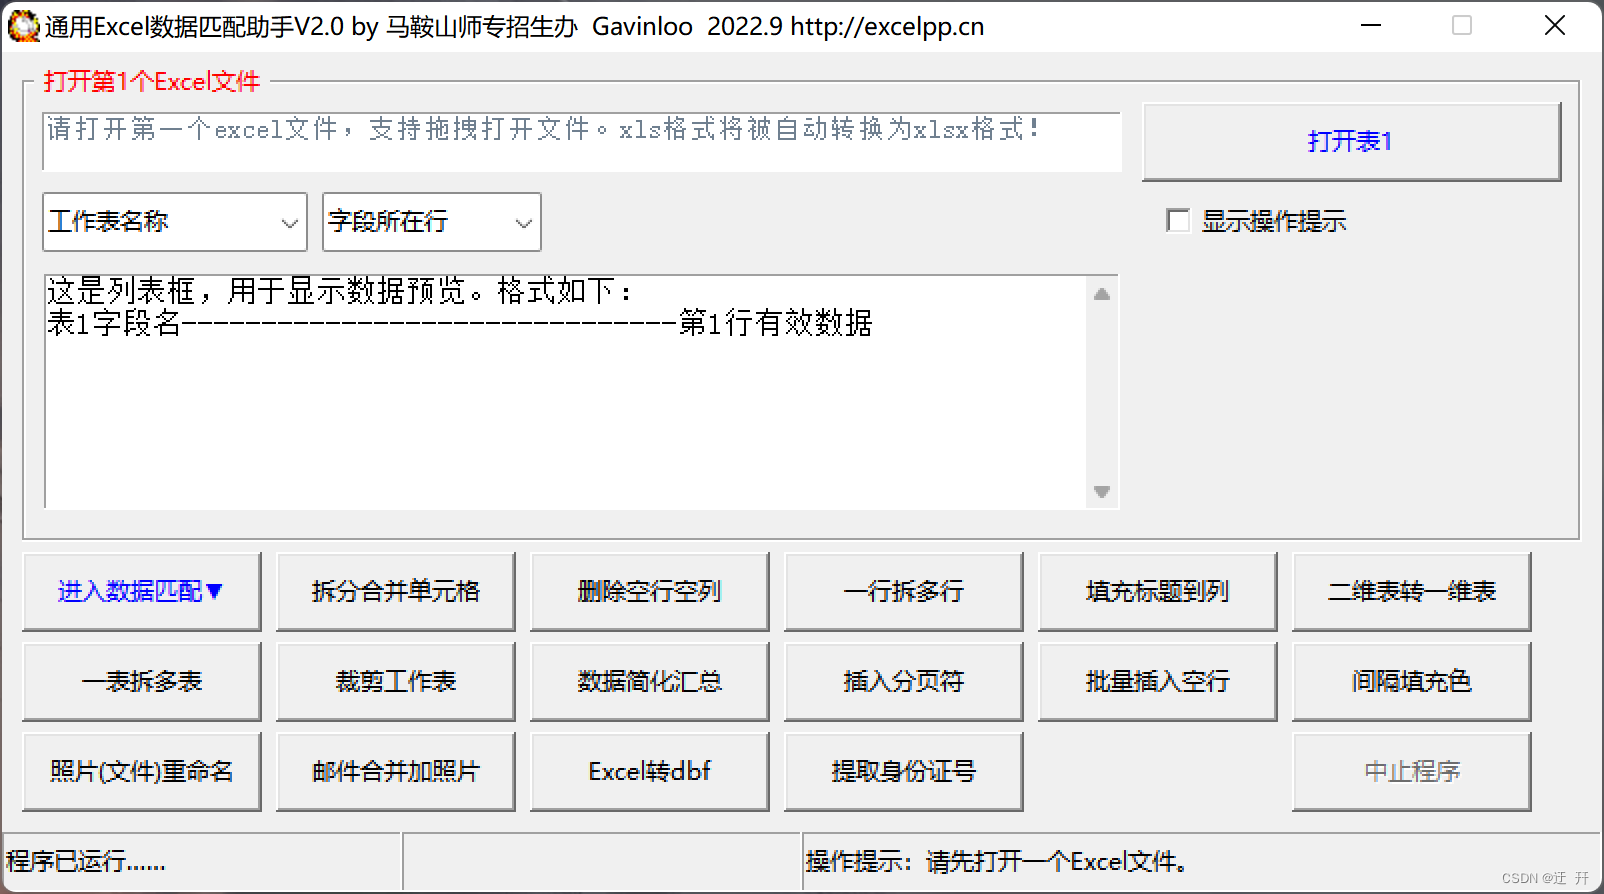Click scroll up arrow in data preview list
1604x894 pixels.
(x=1102, y=294)
